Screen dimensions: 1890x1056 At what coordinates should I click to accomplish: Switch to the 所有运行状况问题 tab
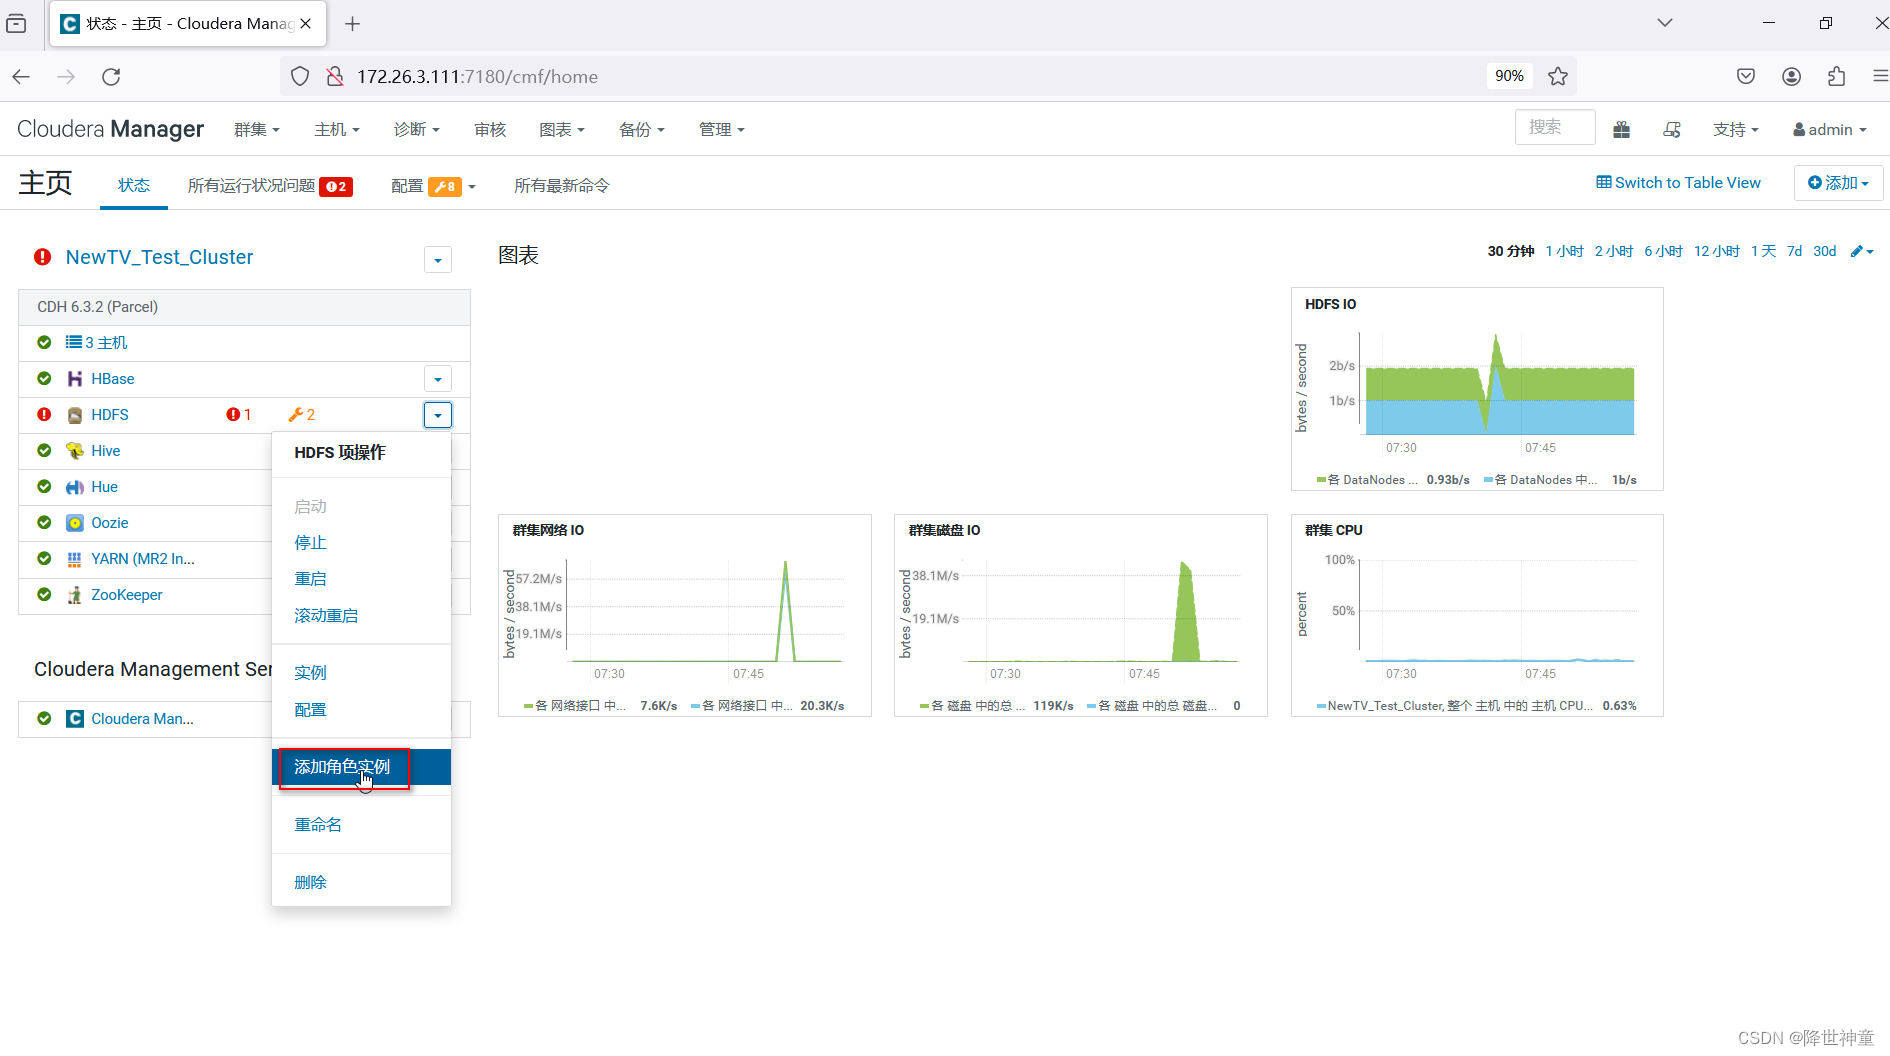click(270, 186)
